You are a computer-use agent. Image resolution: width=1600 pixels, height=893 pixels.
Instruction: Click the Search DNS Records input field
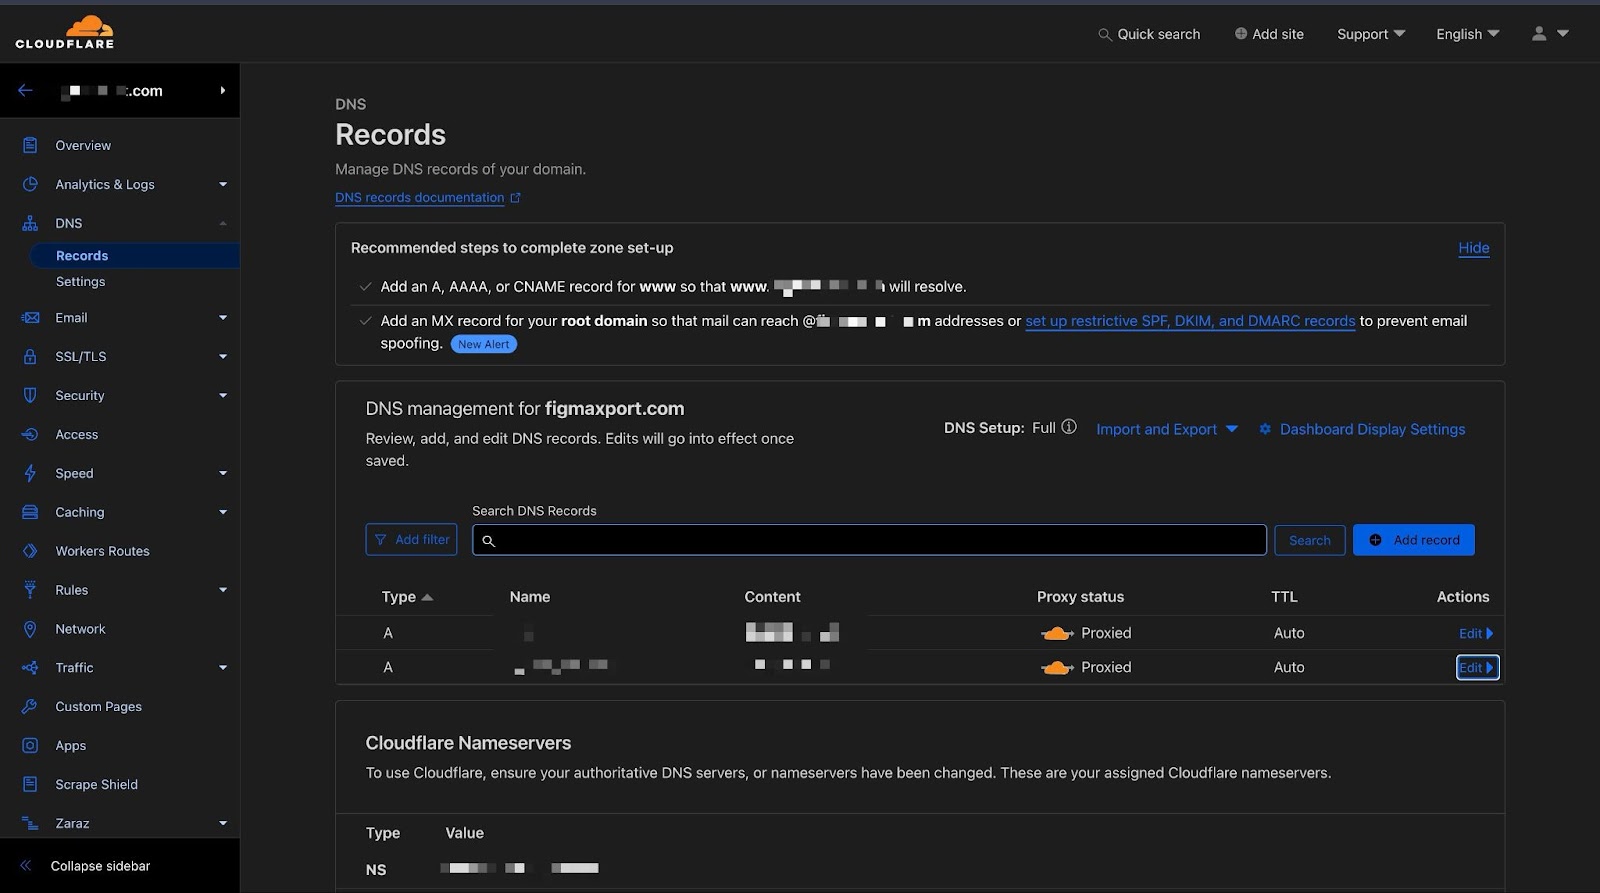[x=869, y=540]
